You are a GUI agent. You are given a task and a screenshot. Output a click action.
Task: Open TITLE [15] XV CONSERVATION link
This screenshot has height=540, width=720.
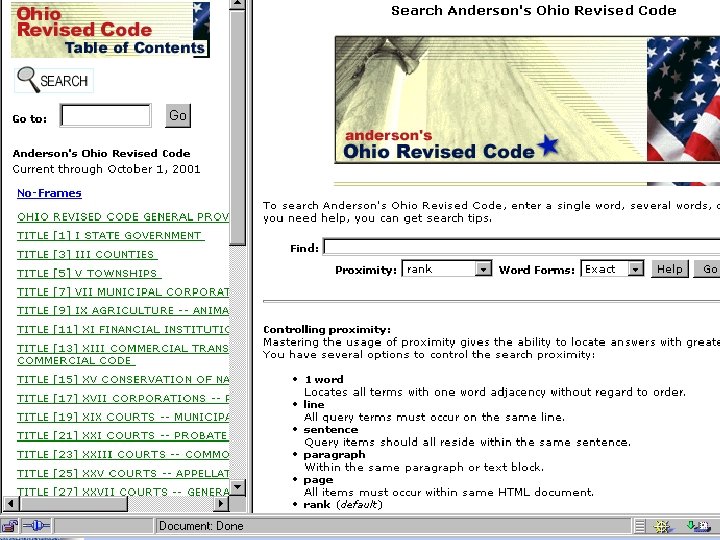(123, 380)
